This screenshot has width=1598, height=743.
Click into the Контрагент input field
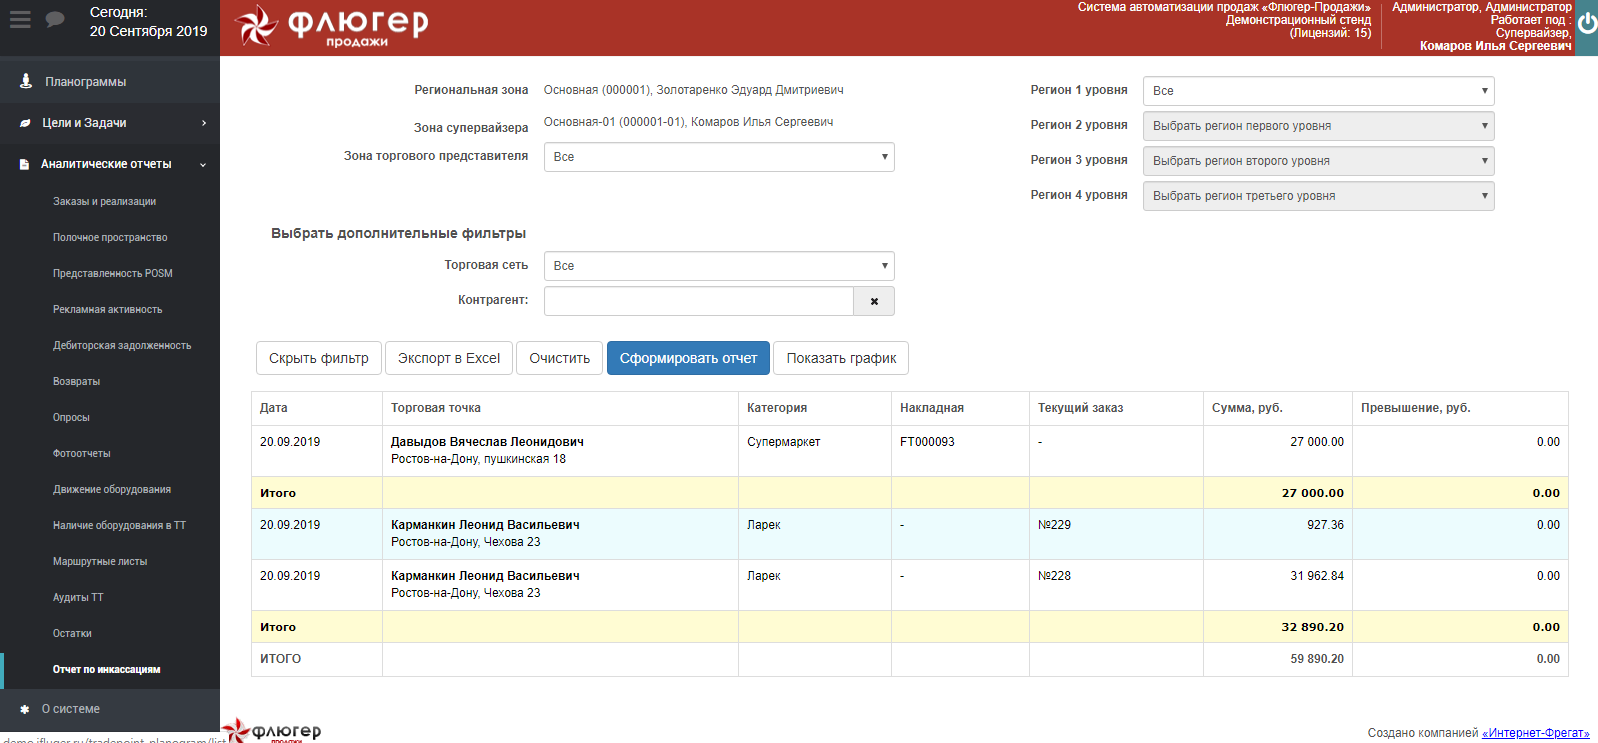click(698, 301)
